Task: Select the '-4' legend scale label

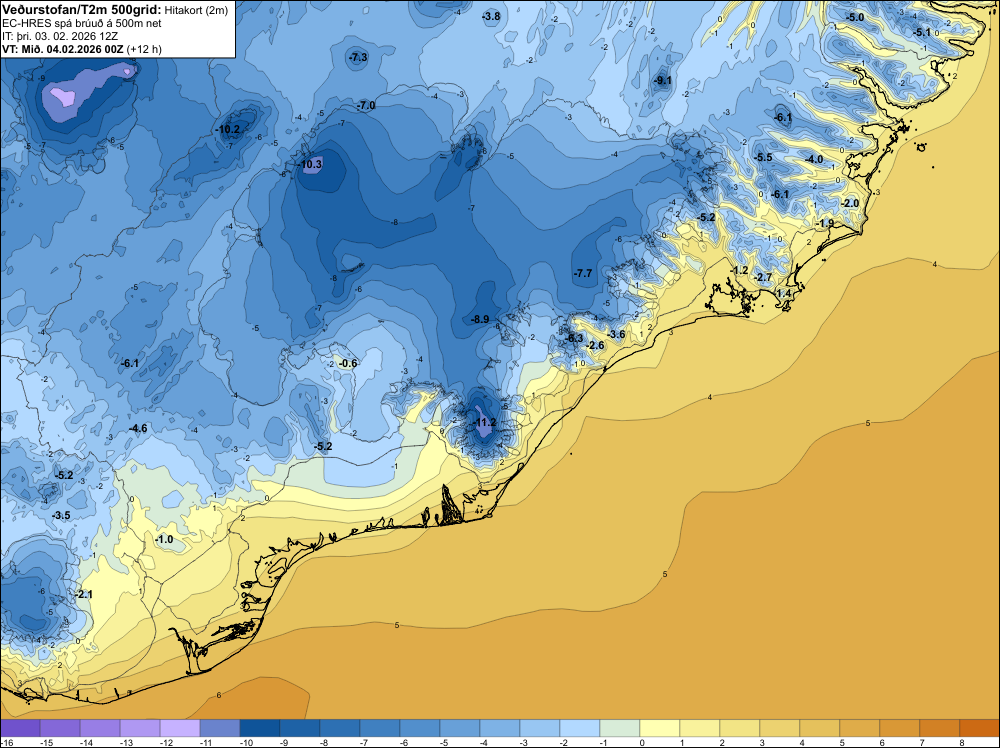Action: click(485, 742)
